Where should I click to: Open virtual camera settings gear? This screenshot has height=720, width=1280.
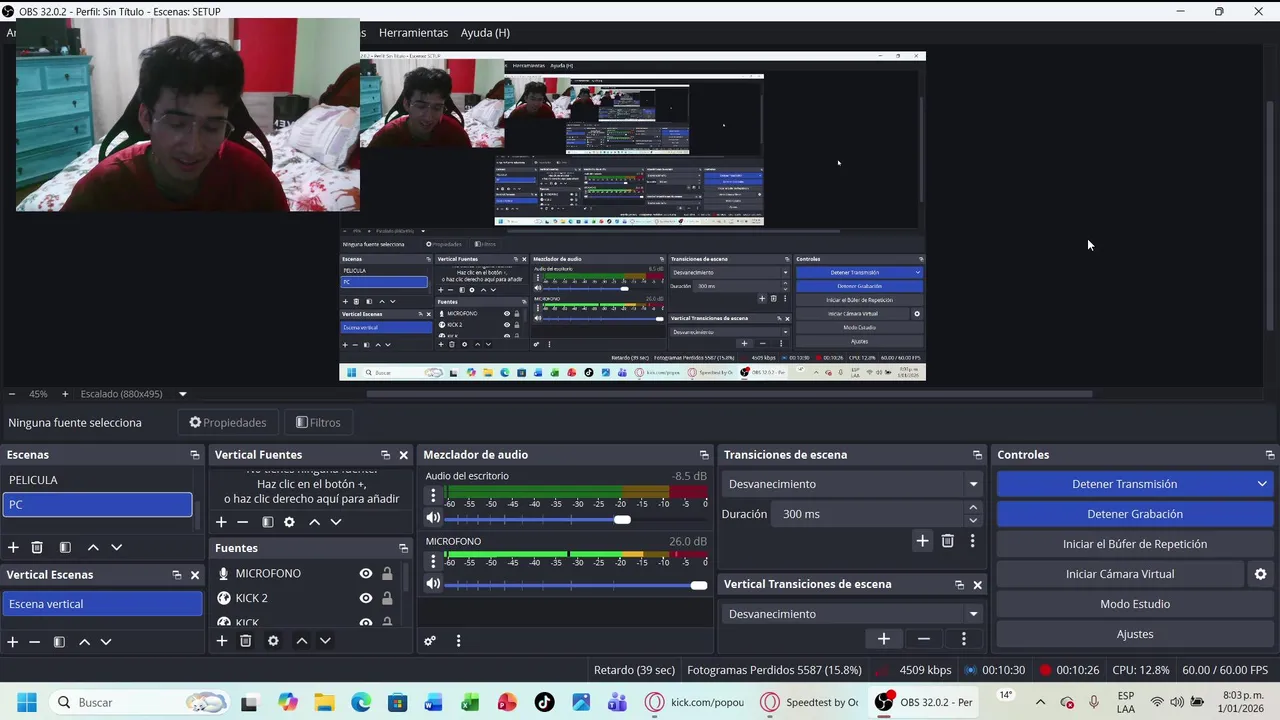1260,574
